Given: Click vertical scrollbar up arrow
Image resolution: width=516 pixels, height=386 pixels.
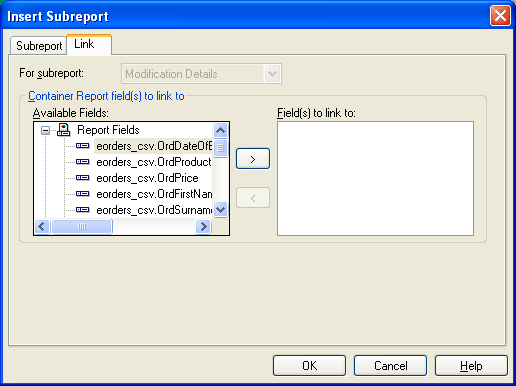Looking at the screenshot, I should pos(220,130).
